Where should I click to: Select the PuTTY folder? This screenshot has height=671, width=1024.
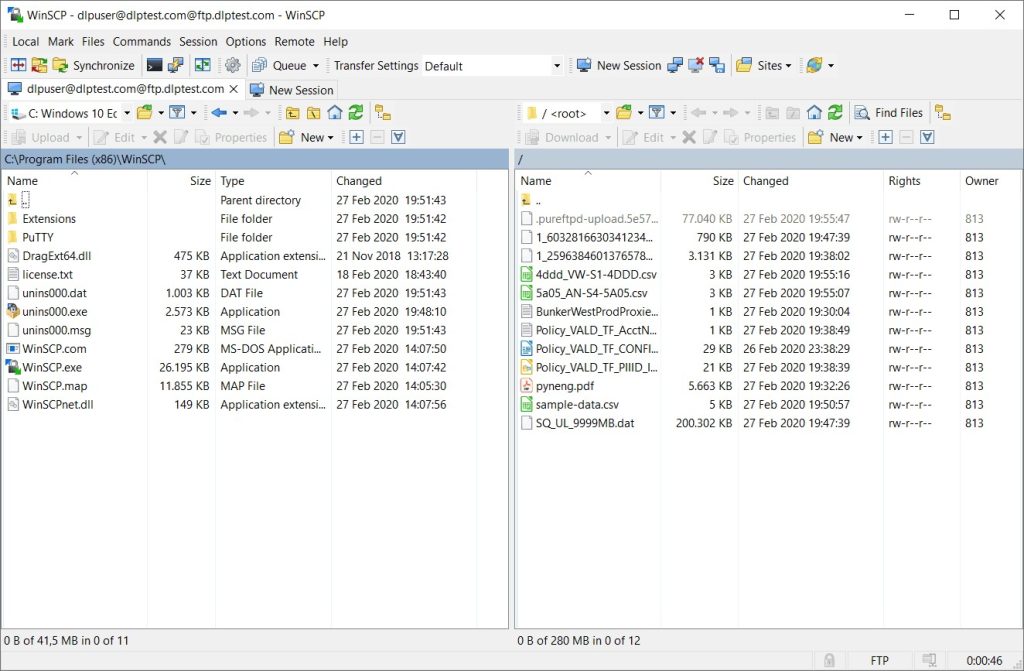[38, 237]
